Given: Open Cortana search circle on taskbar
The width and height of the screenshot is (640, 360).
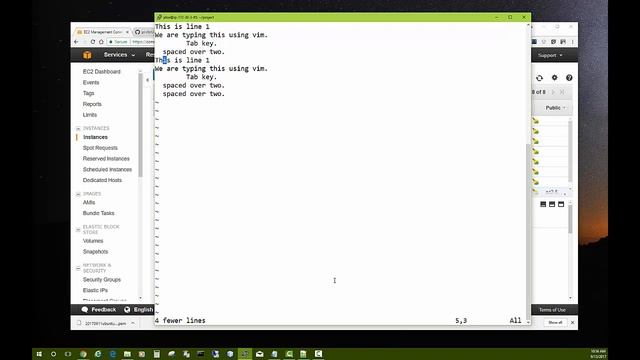Looking at the screenshot, I should point(53,354).
